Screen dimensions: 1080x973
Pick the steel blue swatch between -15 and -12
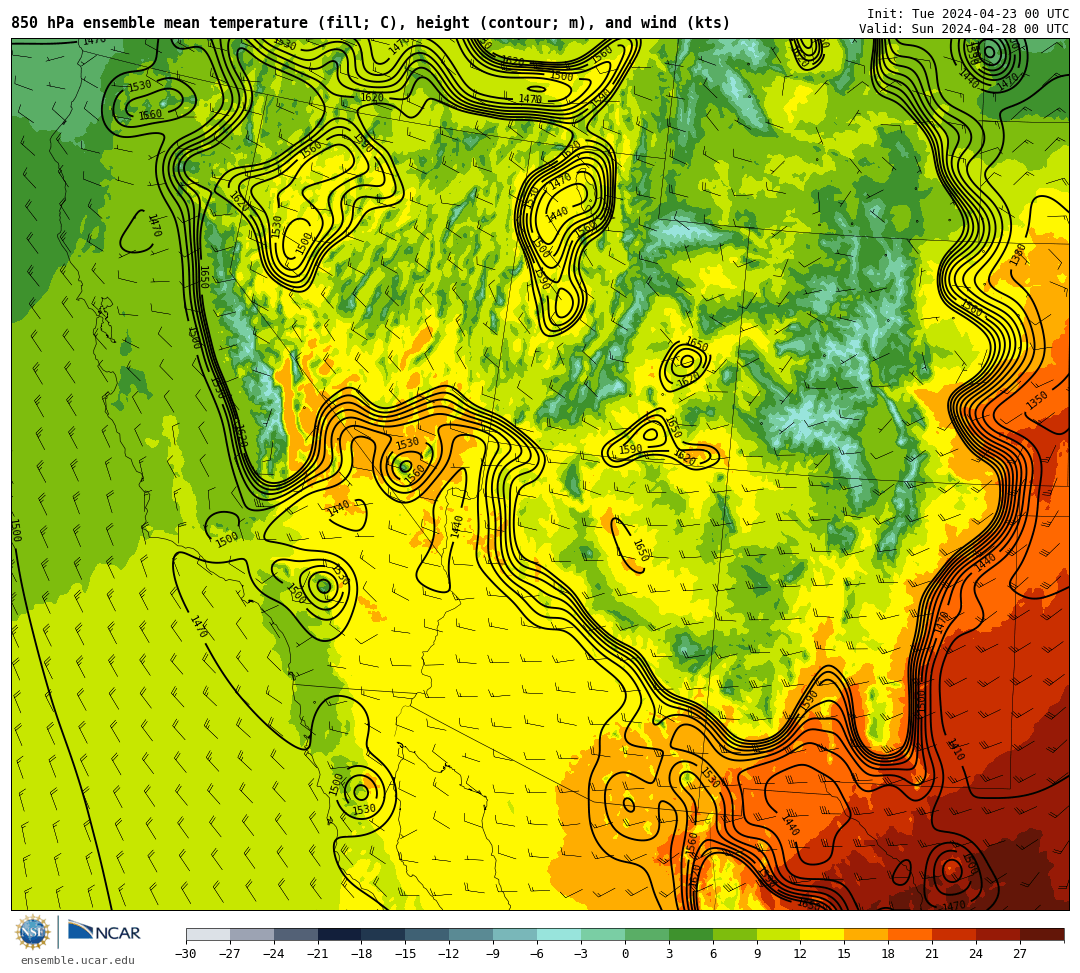(428, 934)
